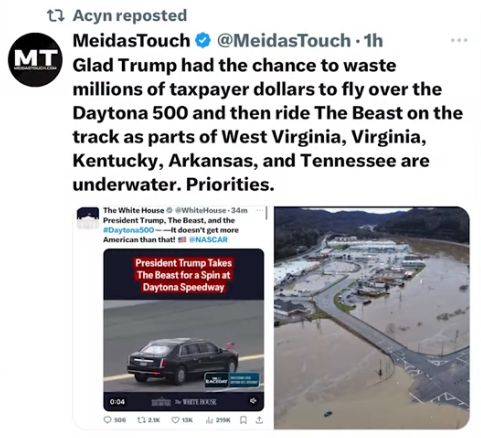Open the MeidasTouch profile avatar
The width and height of the screenshot is (481, 438).
tap(35, 60)
